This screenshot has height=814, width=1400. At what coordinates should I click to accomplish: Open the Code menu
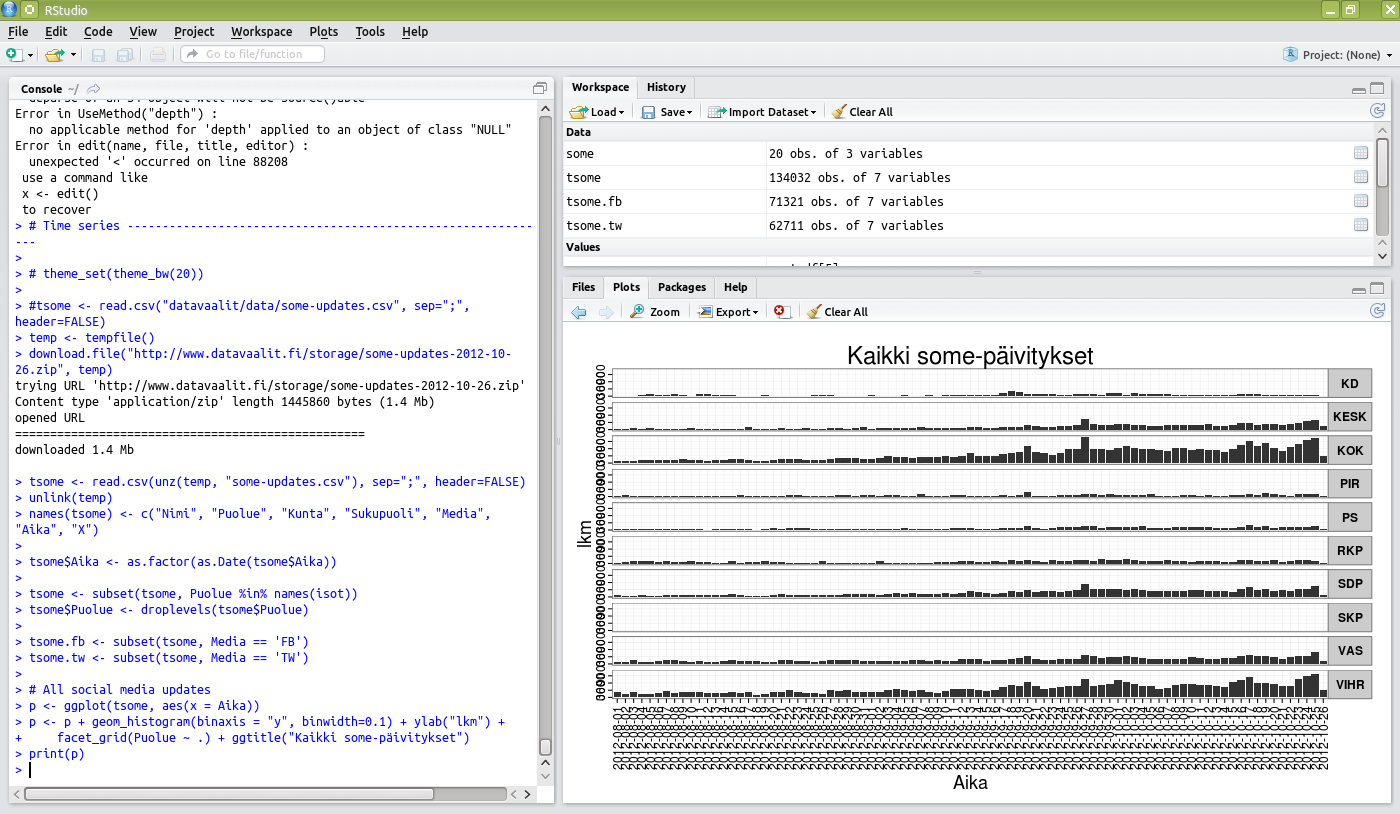click(98, 31)
